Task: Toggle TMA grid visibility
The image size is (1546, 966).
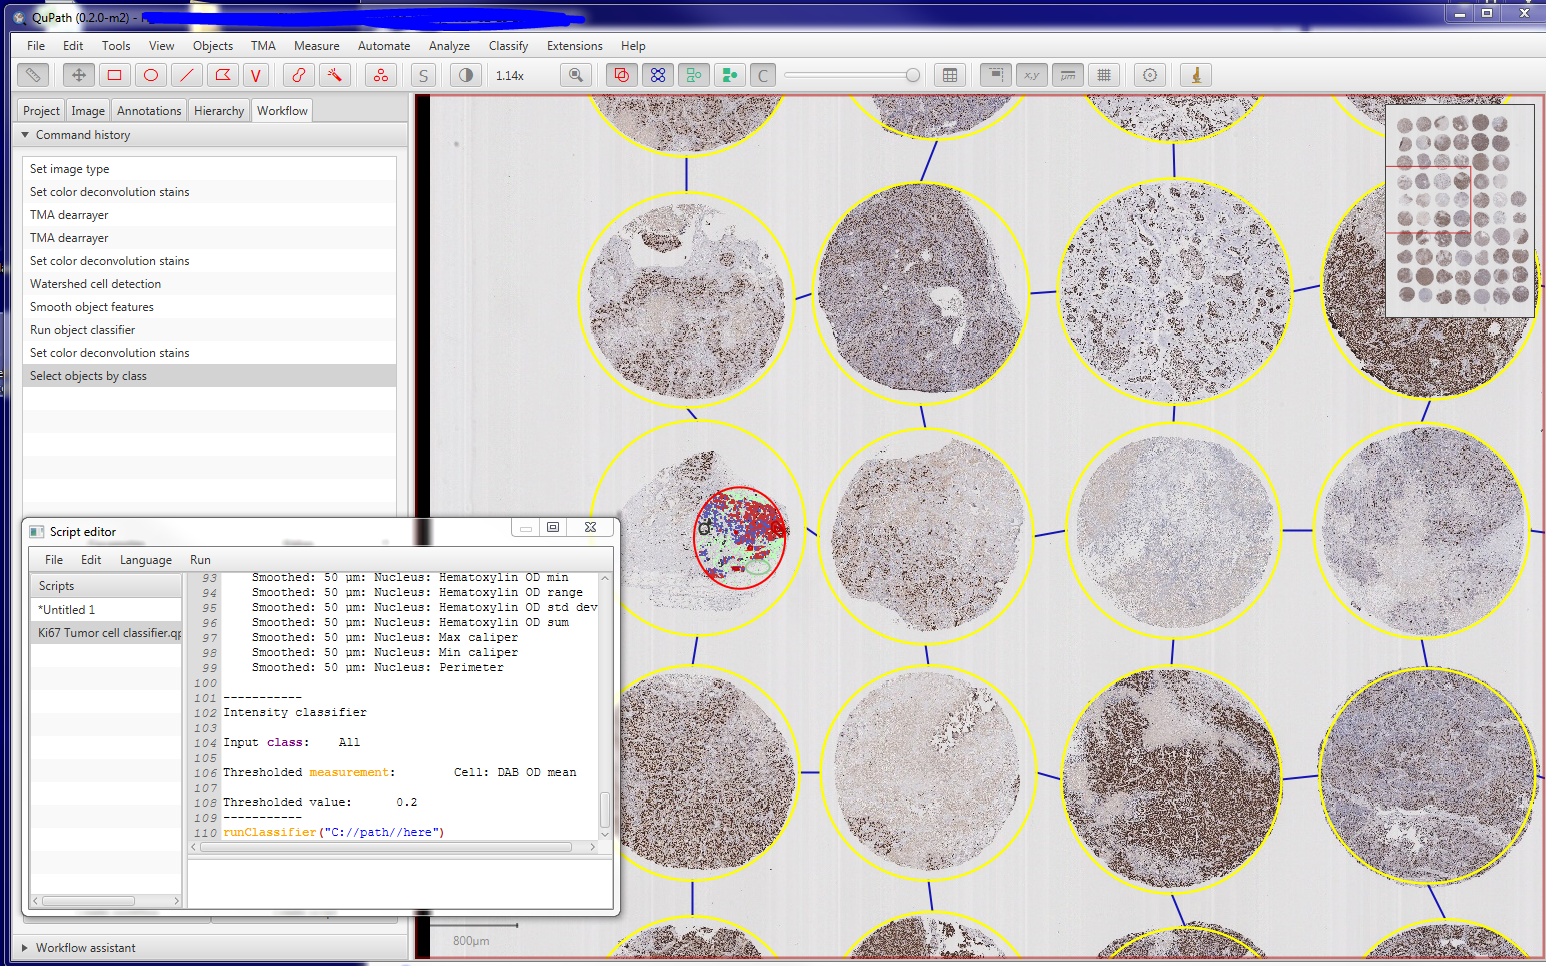Action: 658,75
